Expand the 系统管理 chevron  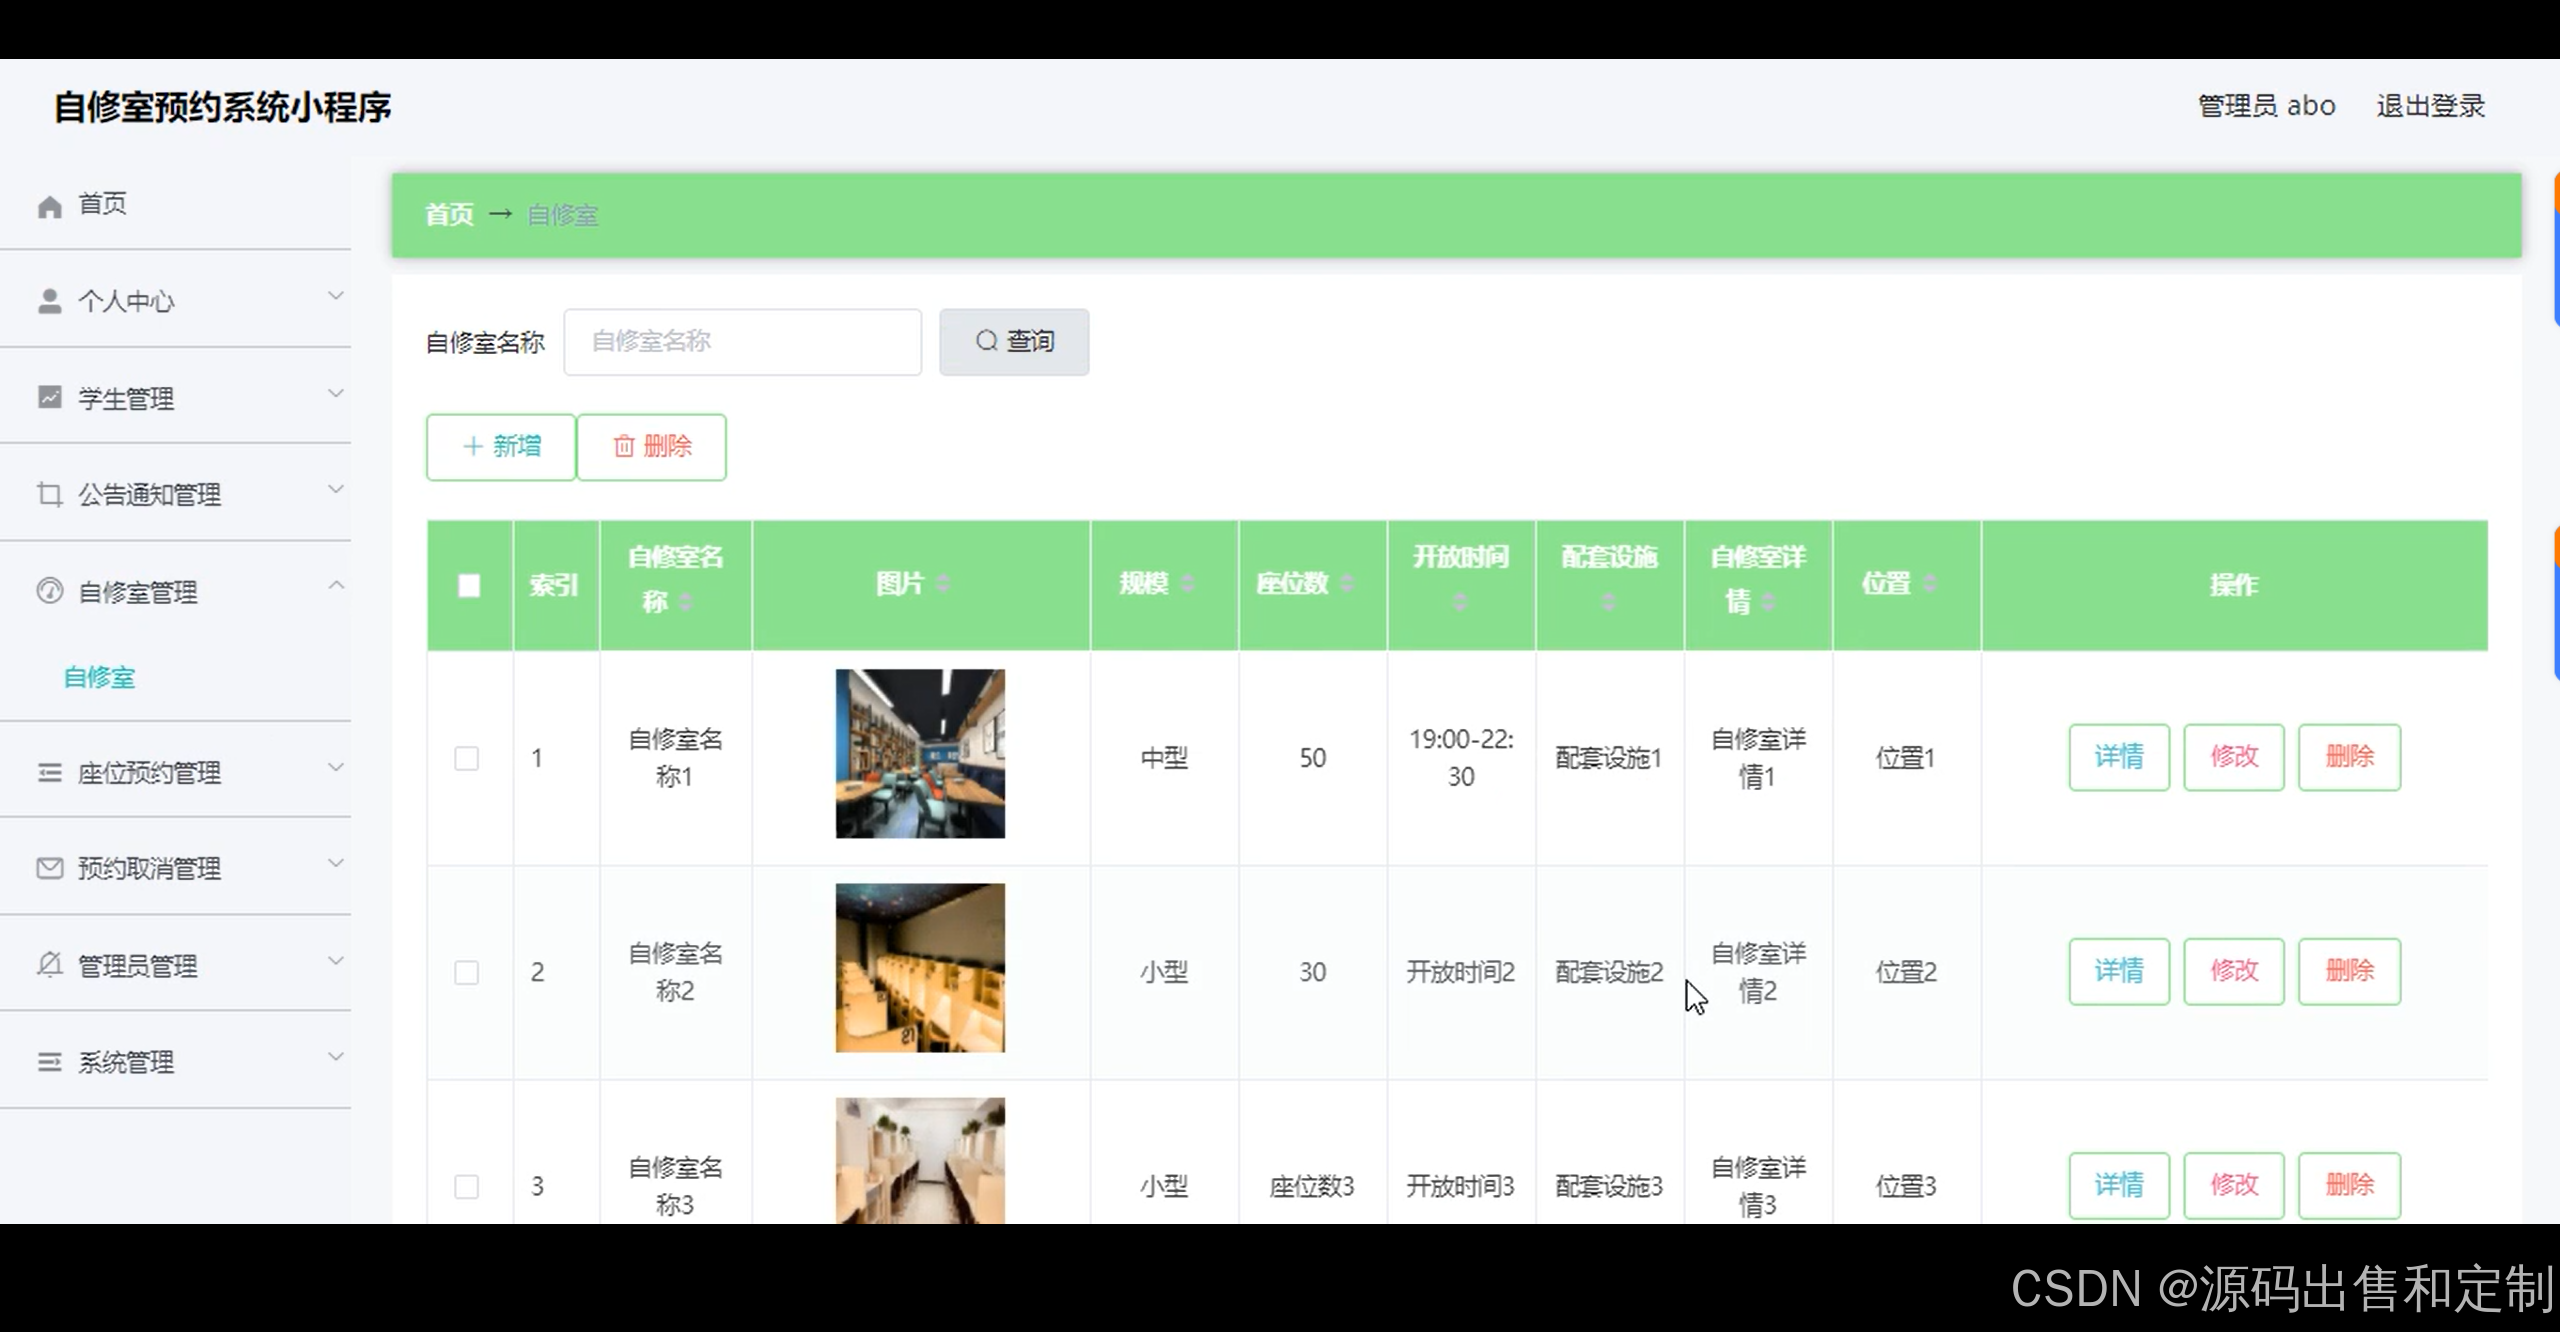336,1057
